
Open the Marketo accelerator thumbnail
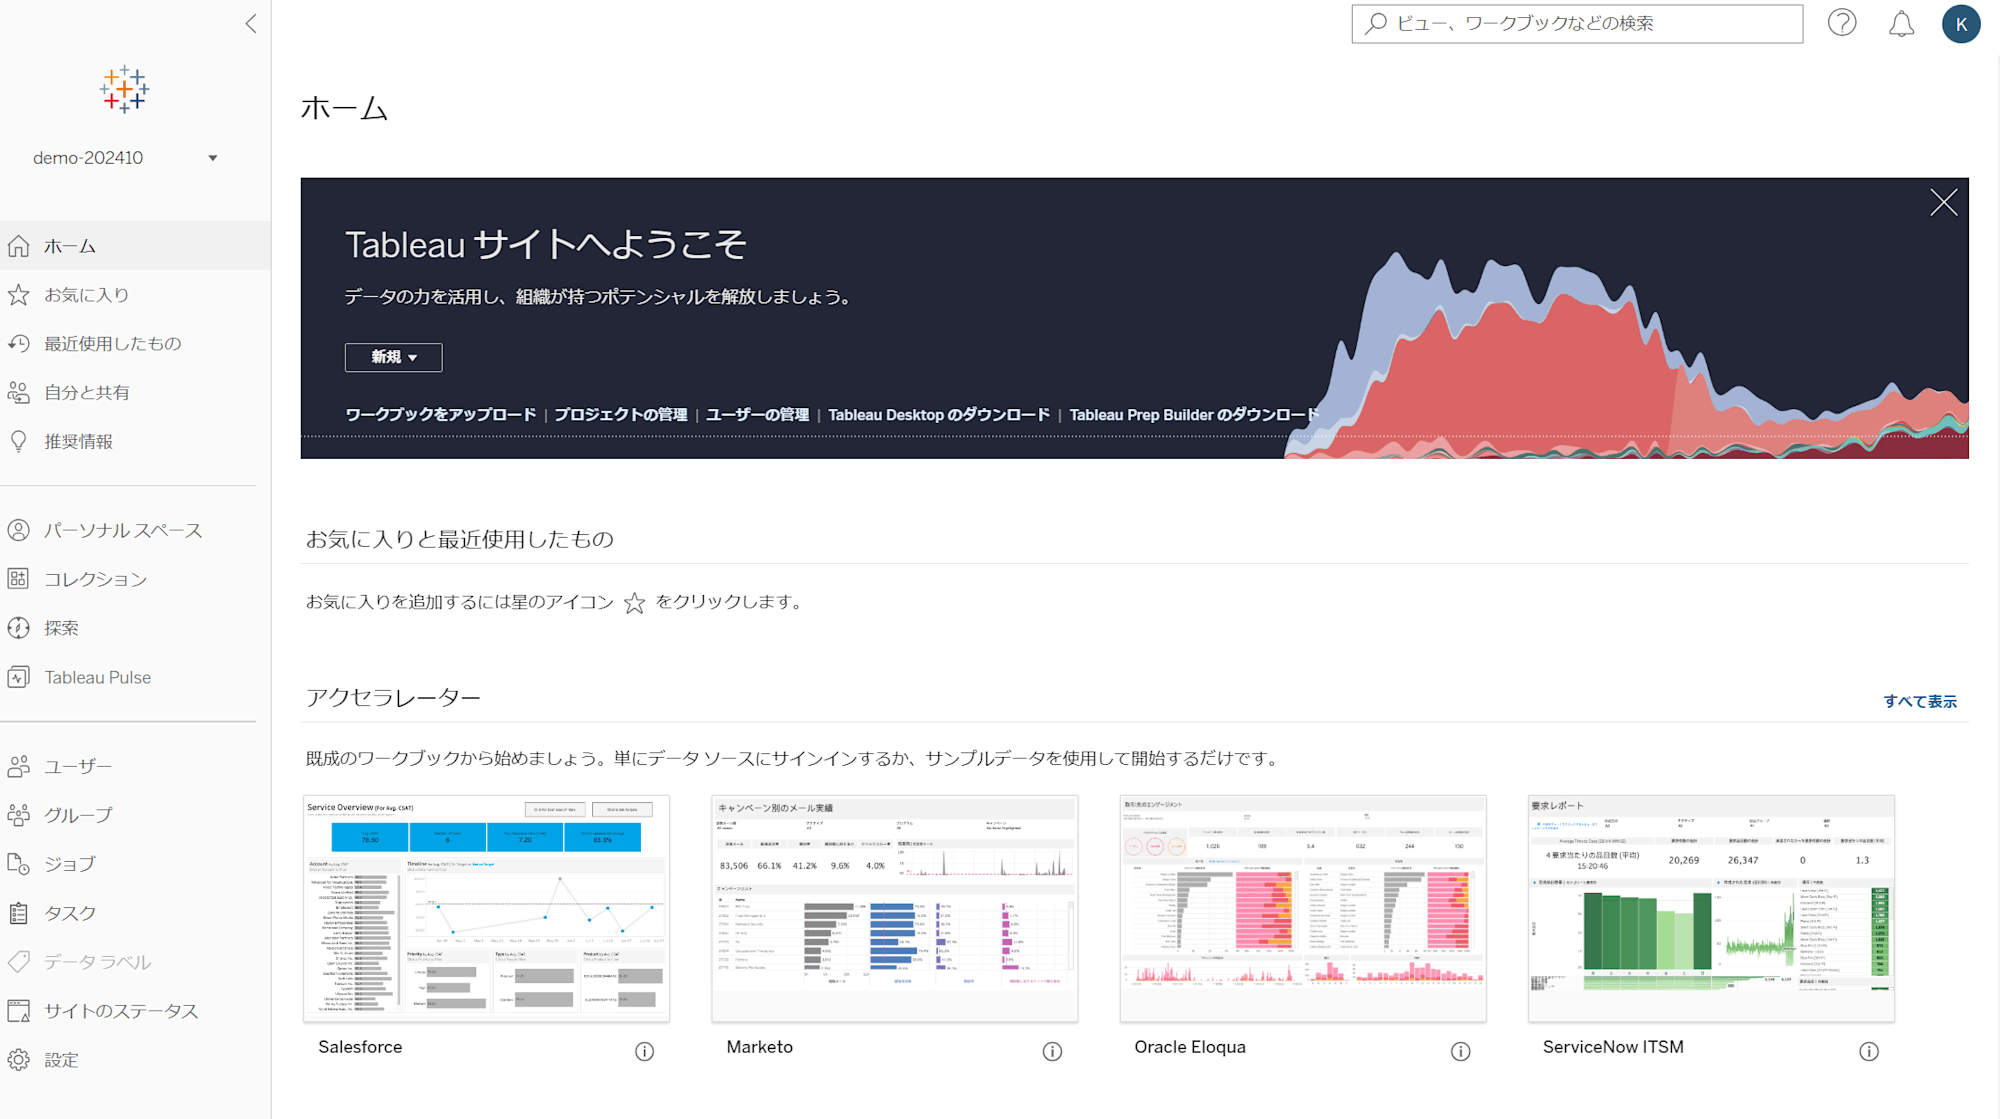pos(894,908)
